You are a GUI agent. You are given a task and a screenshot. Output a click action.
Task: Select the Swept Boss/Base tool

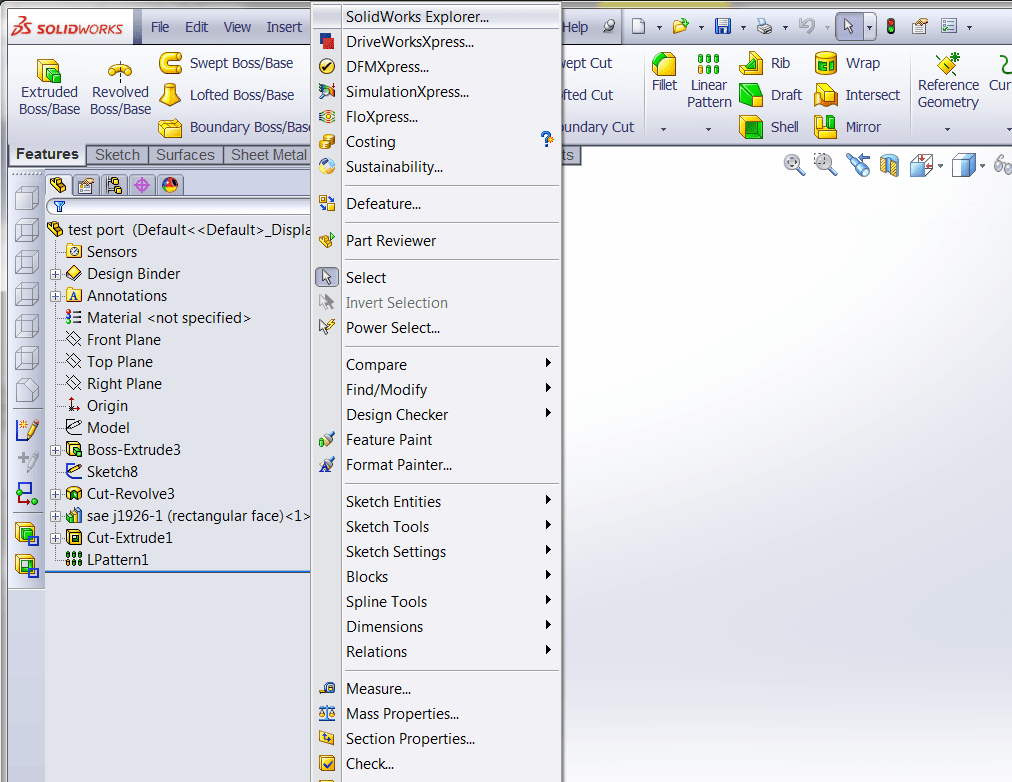click(x=226, y=63)
